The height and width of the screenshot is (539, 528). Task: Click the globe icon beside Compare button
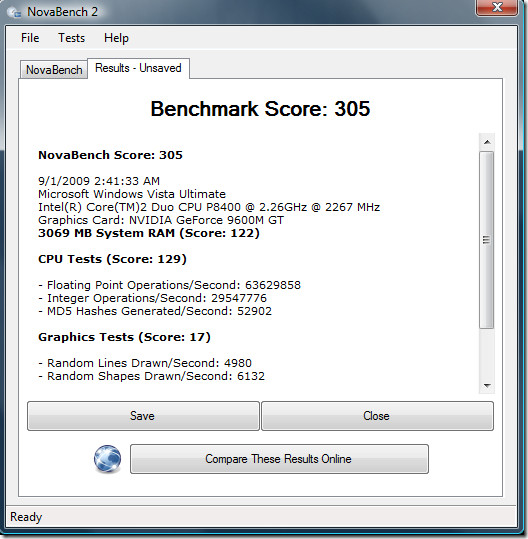coord(107,459)
